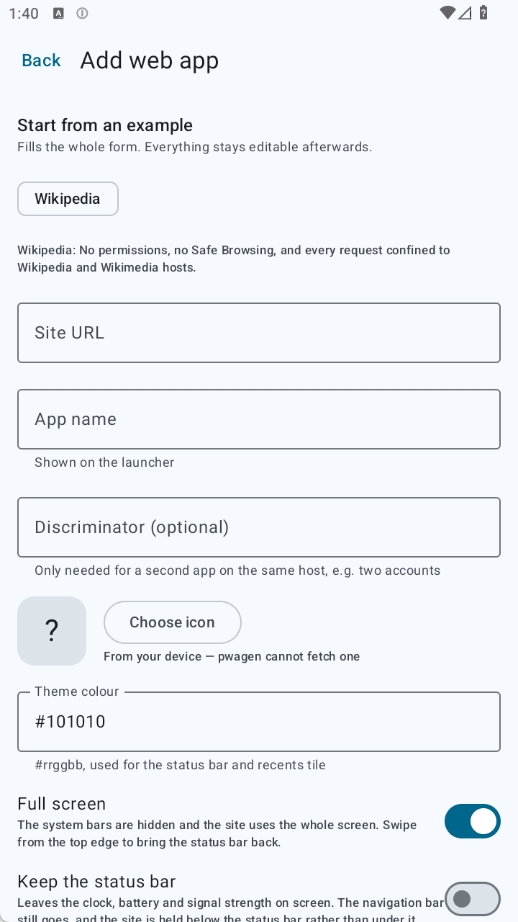Viewport: 518px width, 922px height.
Task: Edit the Theme colour #101010 field
Action: coord(259,721)
